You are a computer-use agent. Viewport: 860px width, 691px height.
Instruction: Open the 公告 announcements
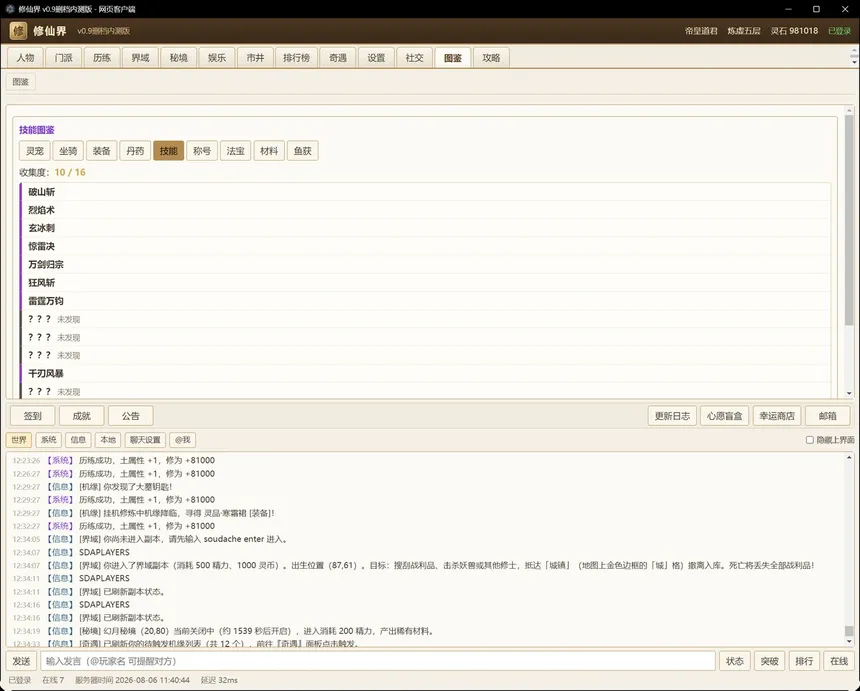click(131, 416)
